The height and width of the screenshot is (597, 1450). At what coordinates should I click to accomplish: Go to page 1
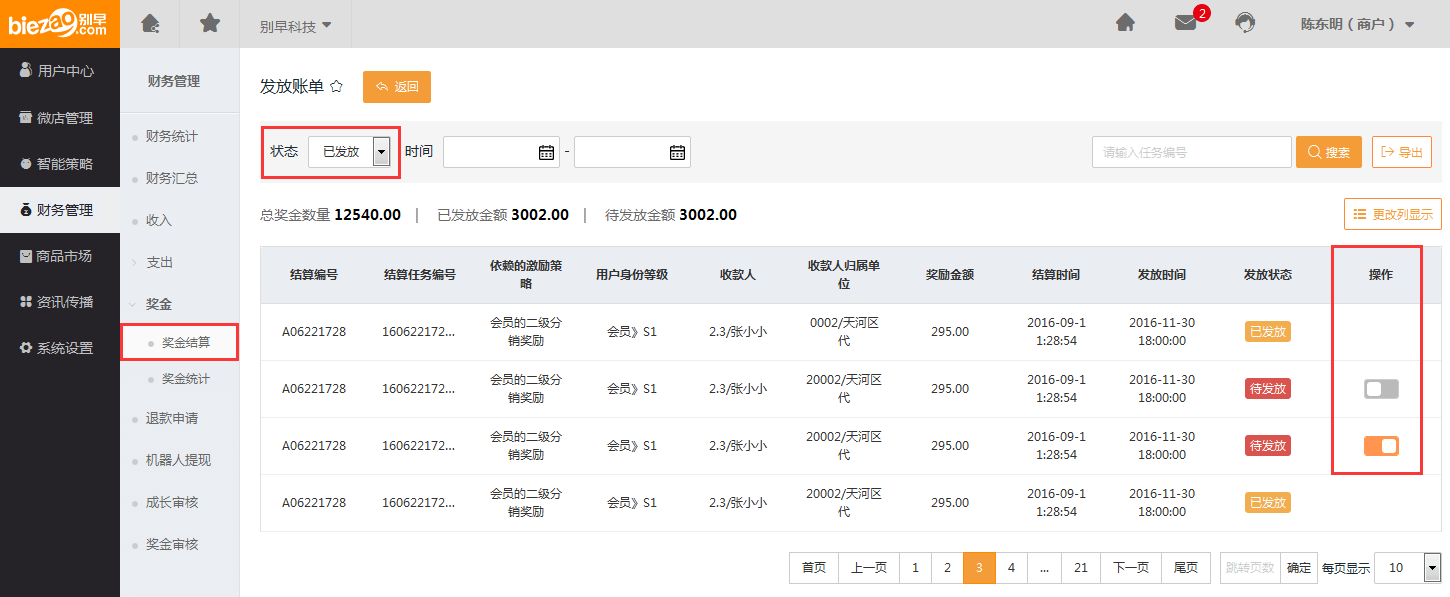915,567
